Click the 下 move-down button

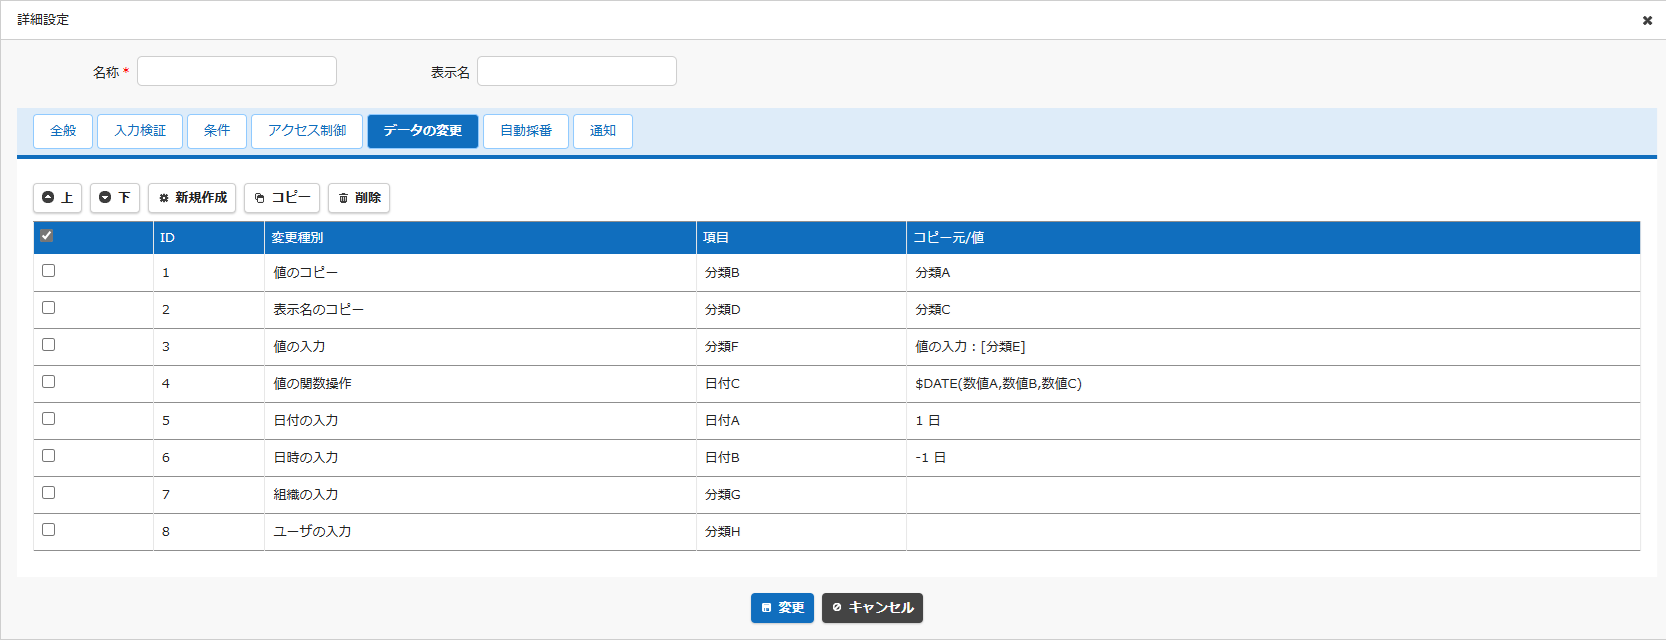coord(115,198)
